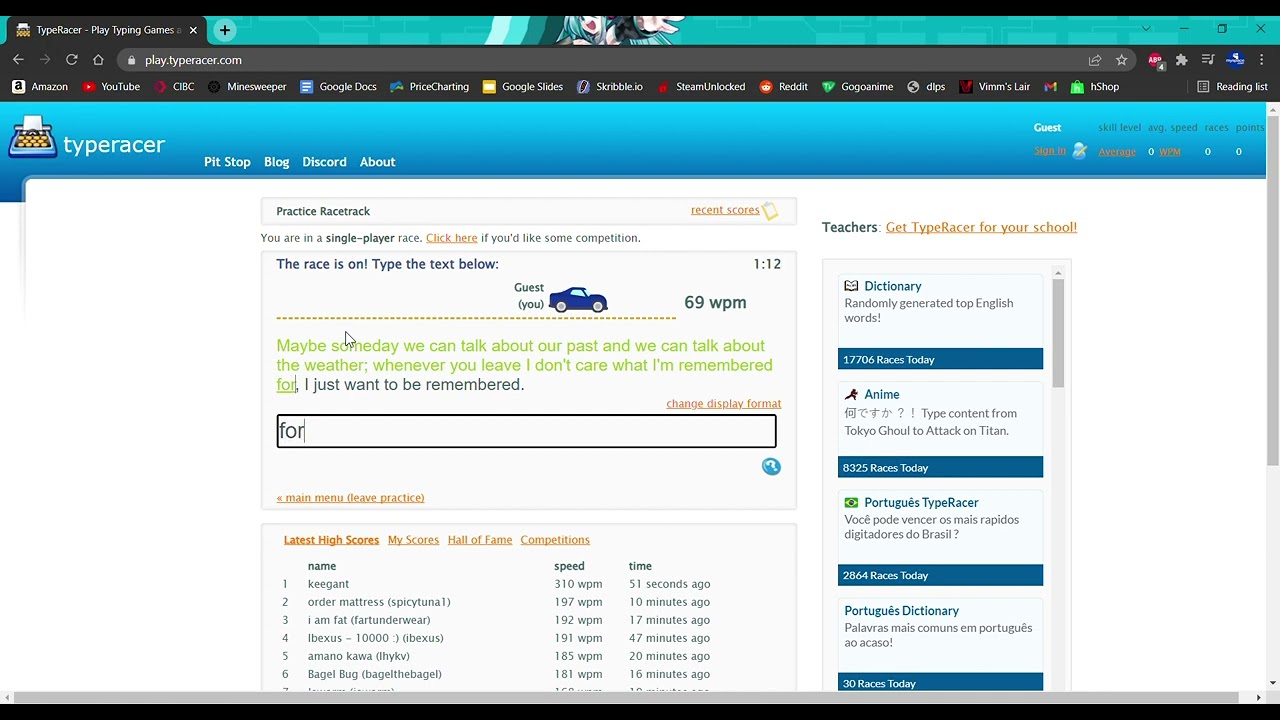
Task: Select the Português Dictionary universe title
Action: click(x=901, y=611)
